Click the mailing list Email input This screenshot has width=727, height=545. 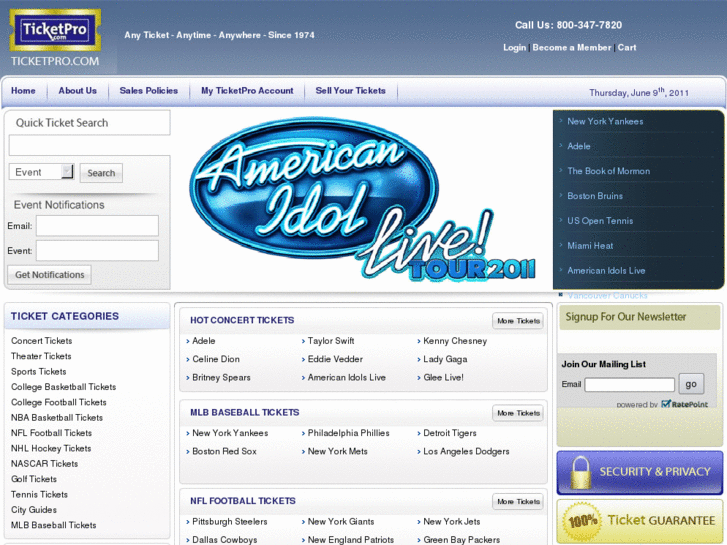(x=630, y=385)
